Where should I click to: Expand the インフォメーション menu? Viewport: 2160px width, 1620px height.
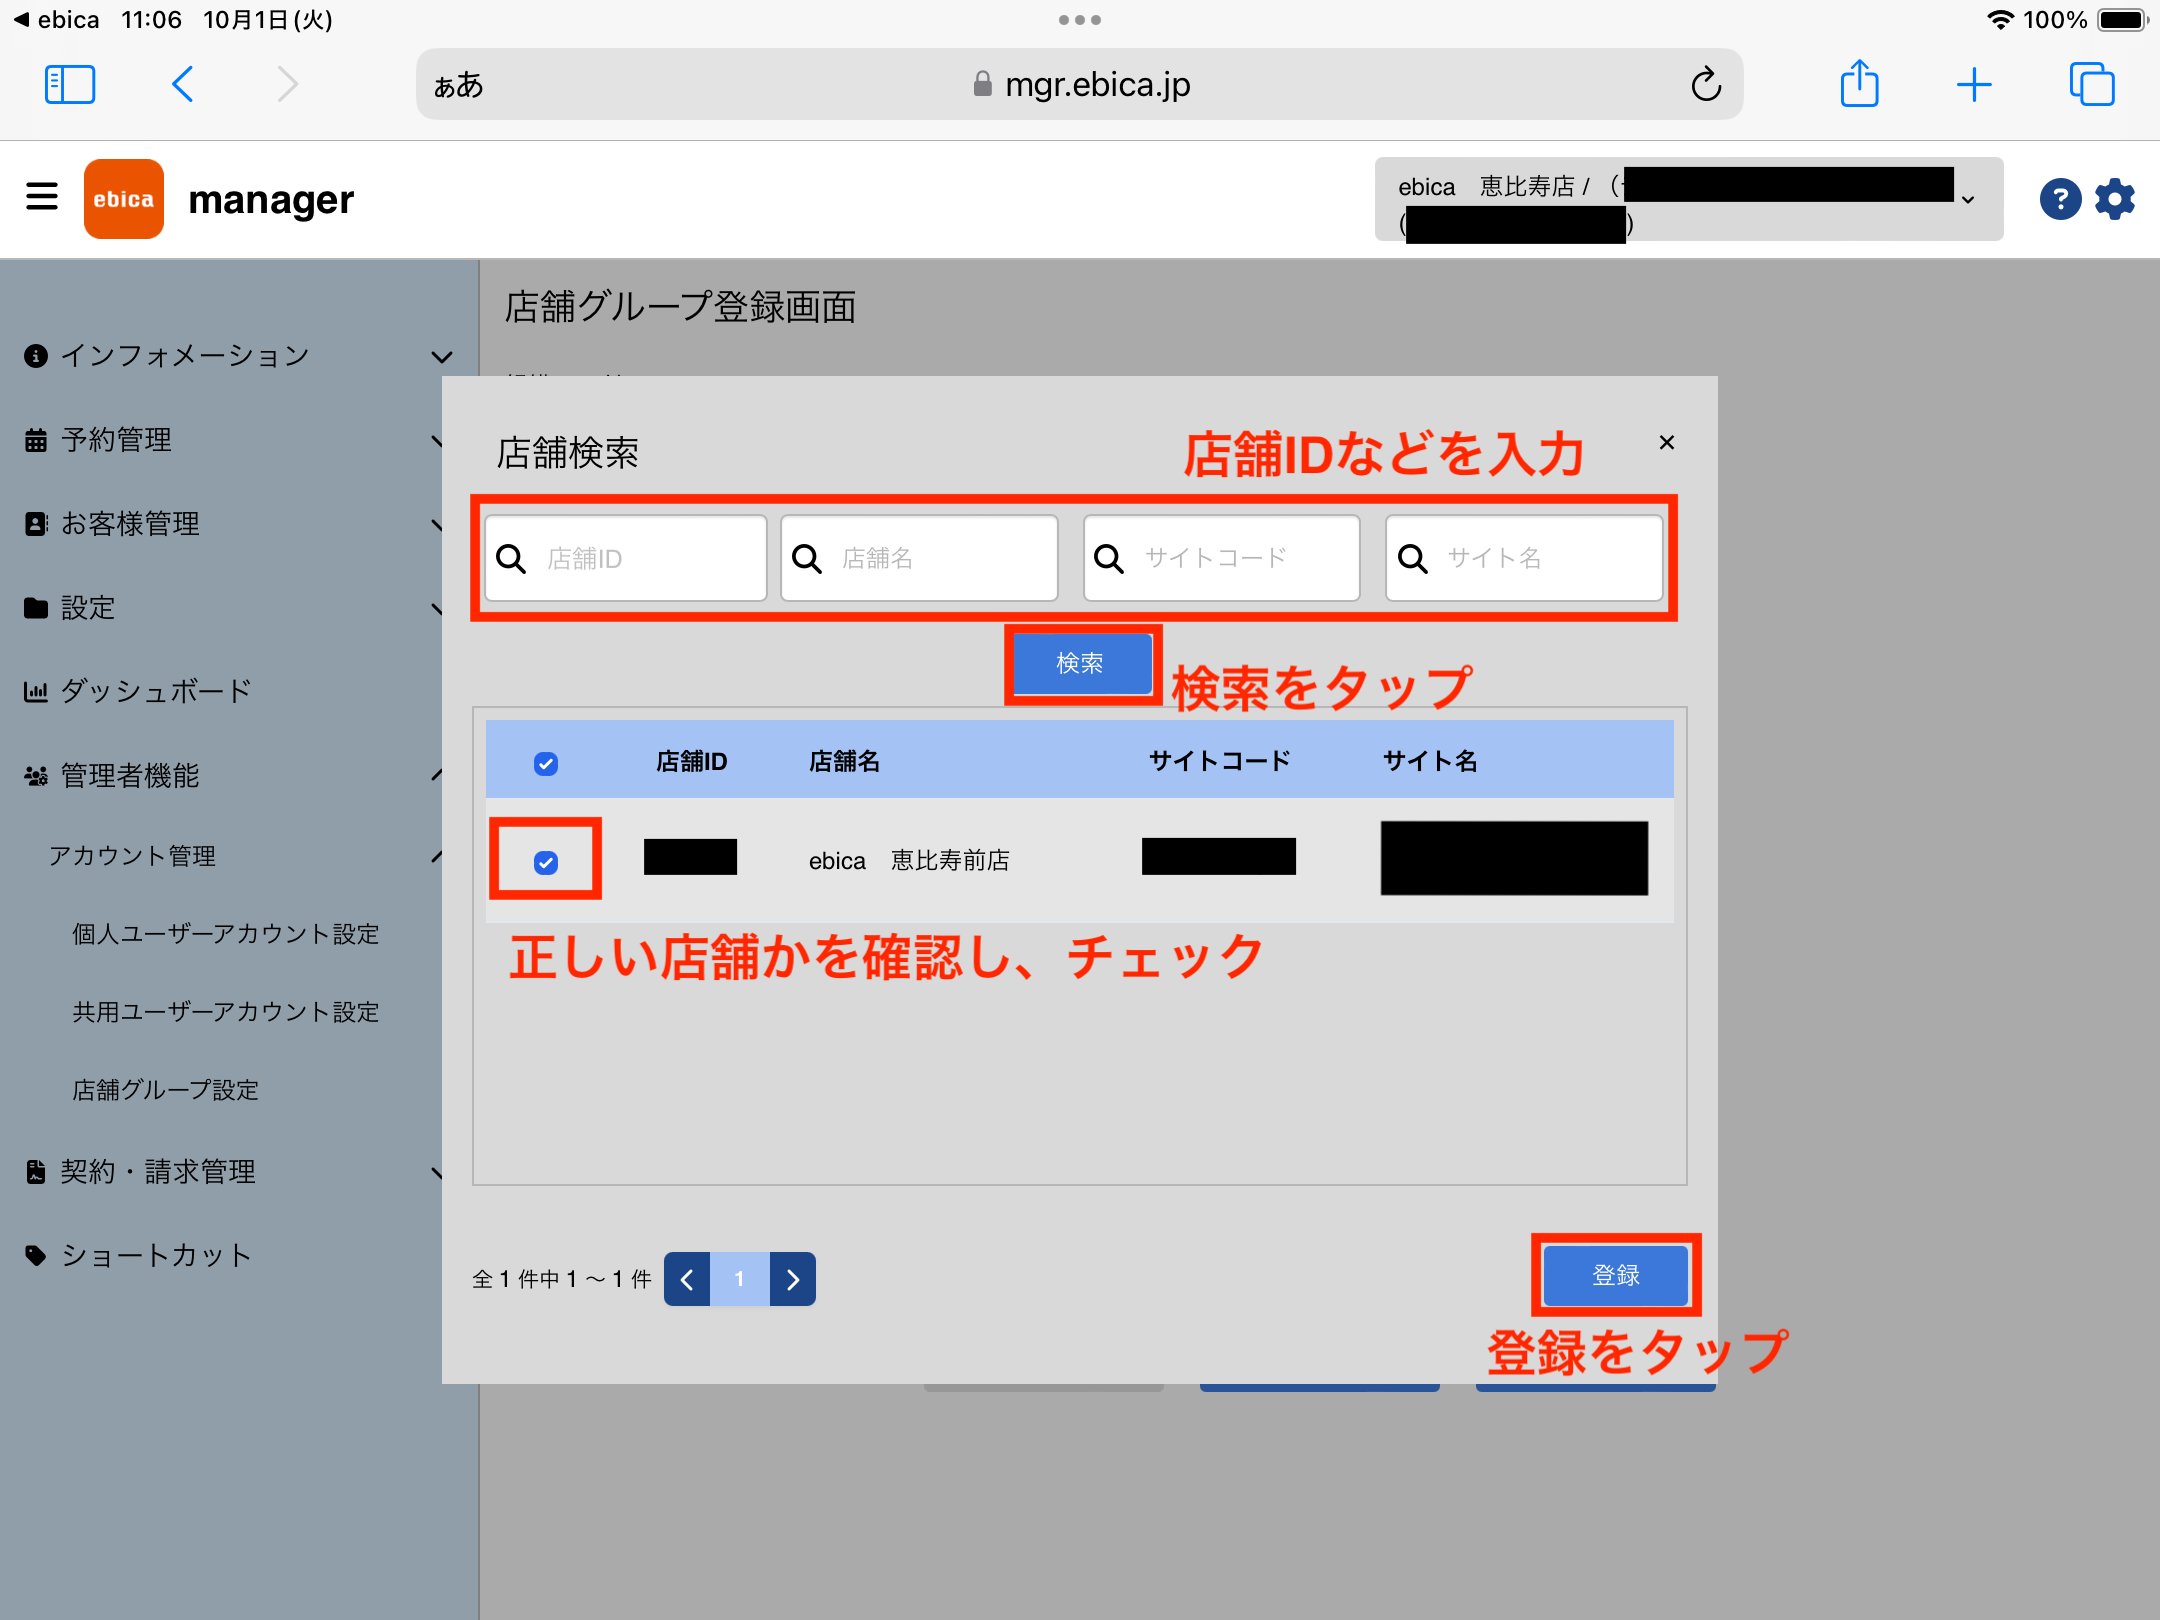point(238,356)
